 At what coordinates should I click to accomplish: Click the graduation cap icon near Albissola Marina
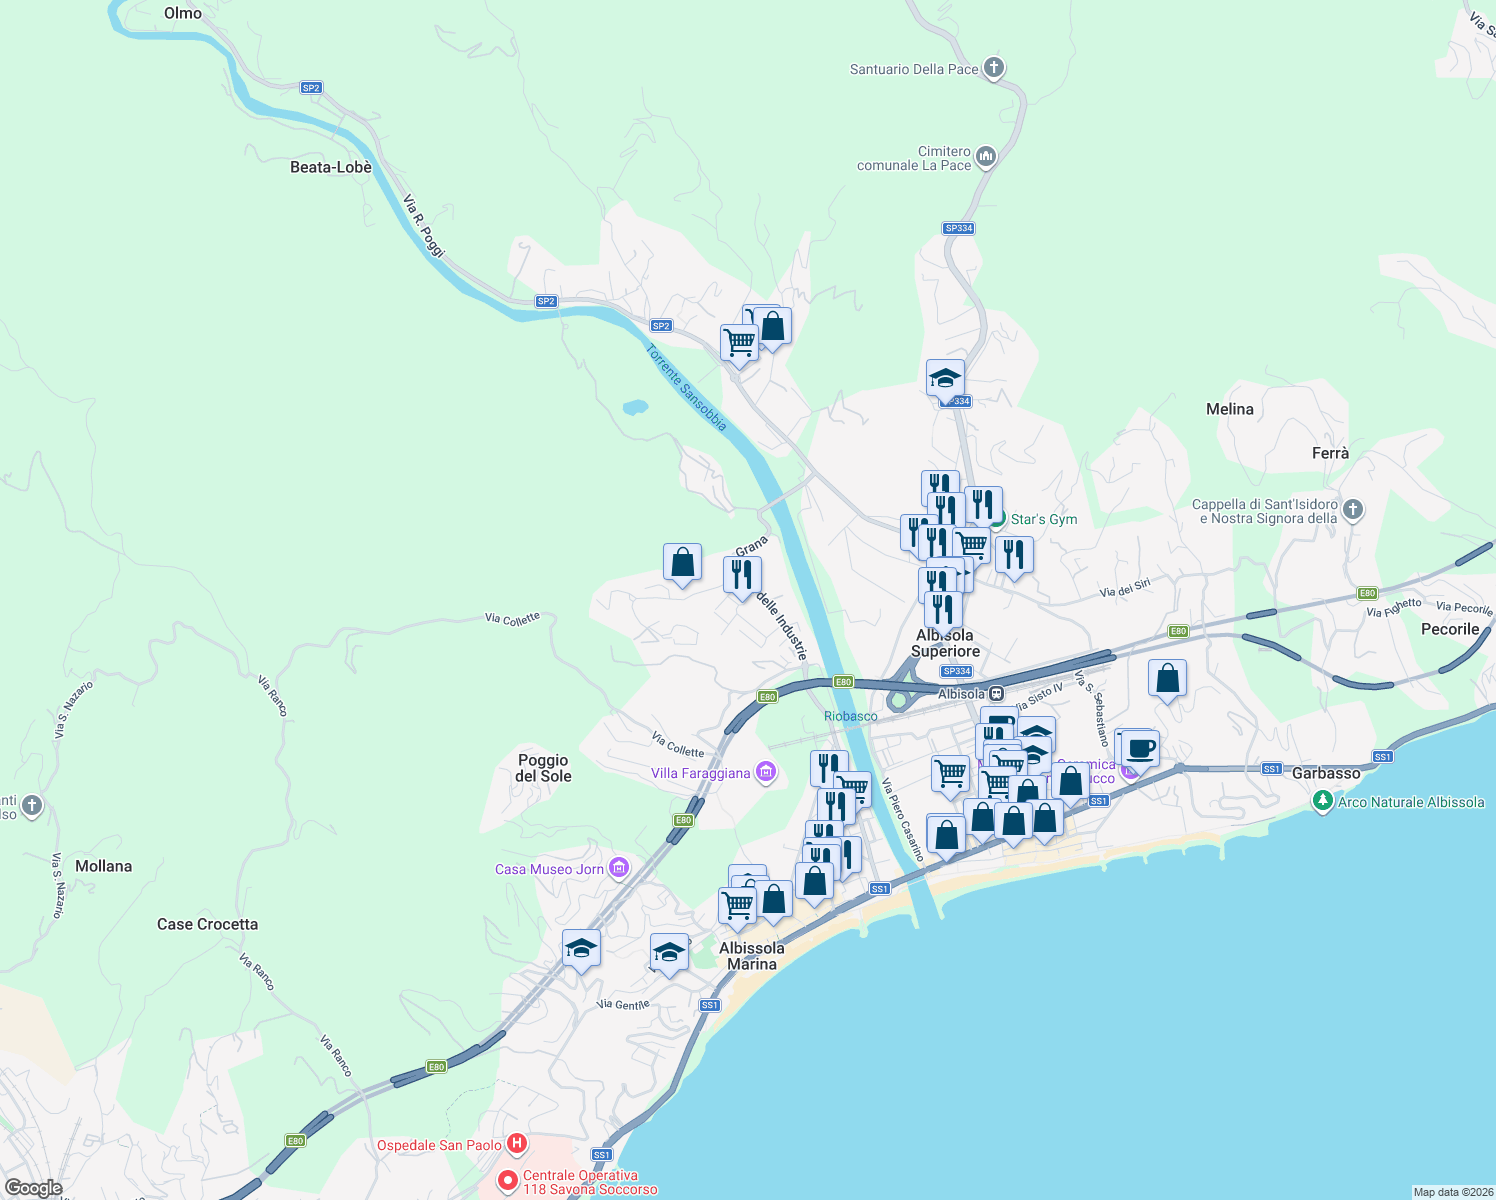(668, 953)
